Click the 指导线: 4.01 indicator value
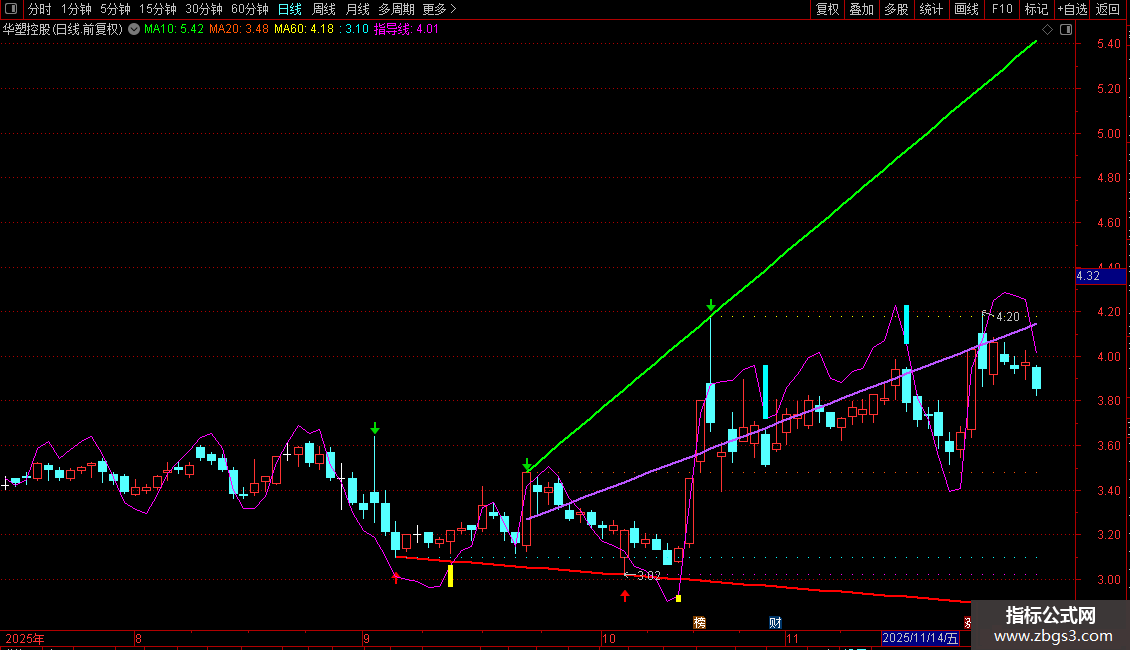The image size is (1130, 650). pyautogui.click(x=406, y=30)
